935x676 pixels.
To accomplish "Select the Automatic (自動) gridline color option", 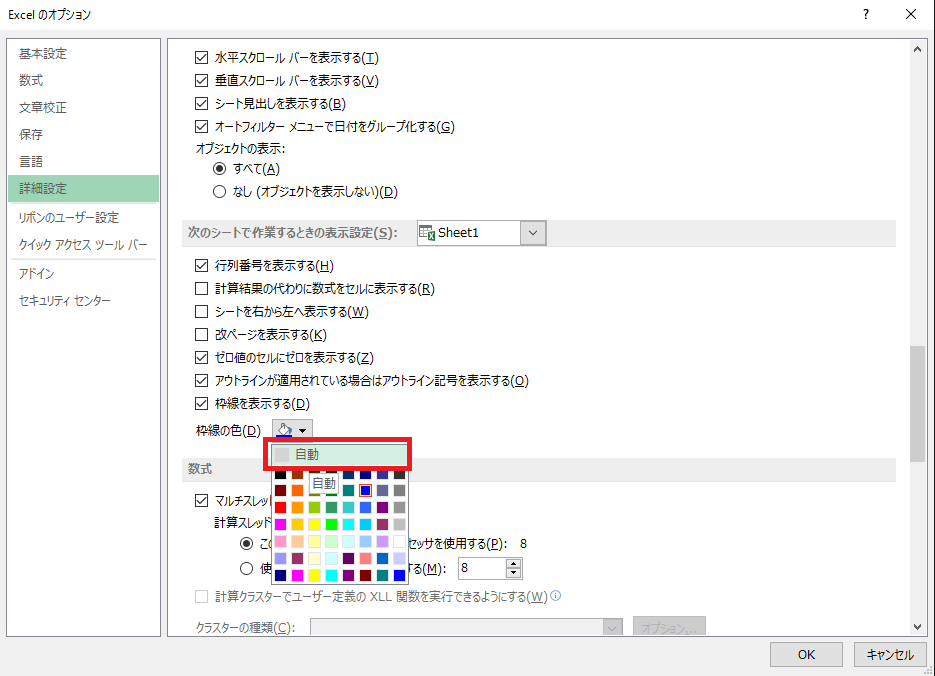I will (340, 455).
